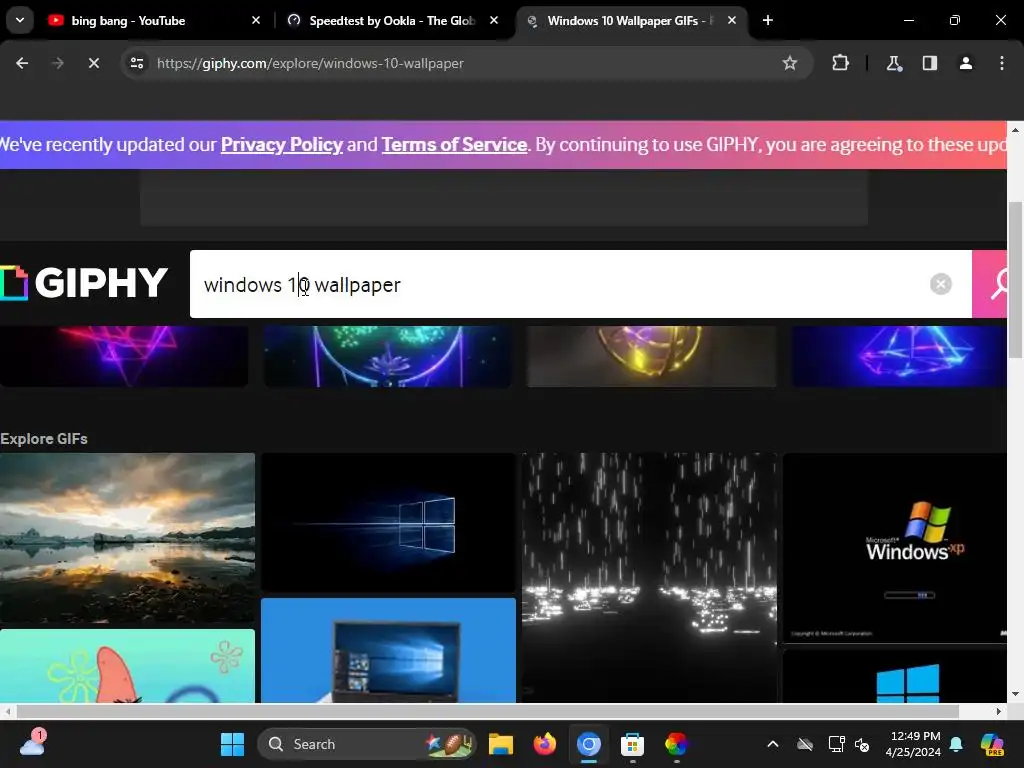The width and height of the screenshot is (1024, 768).
Task: Open a new browser tab
Action: (x=768, y=20)
